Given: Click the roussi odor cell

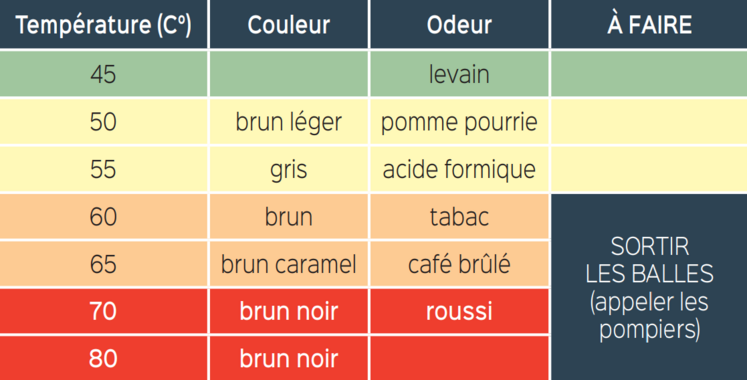Looking at the screenshot, I should tap(459, 311).
